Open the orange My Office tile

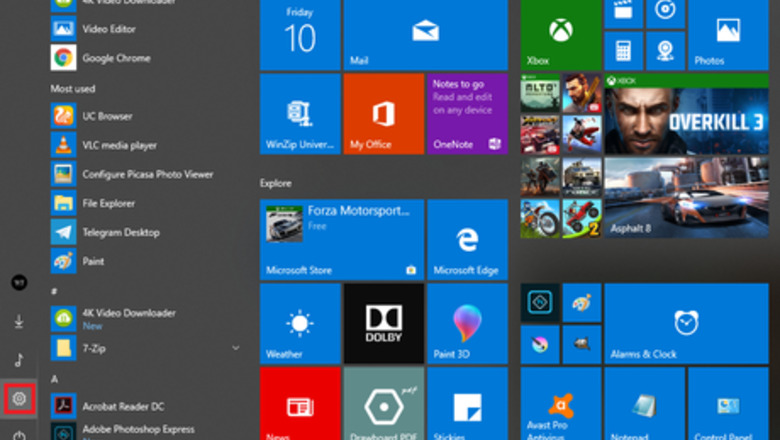(x=384, y=114)
